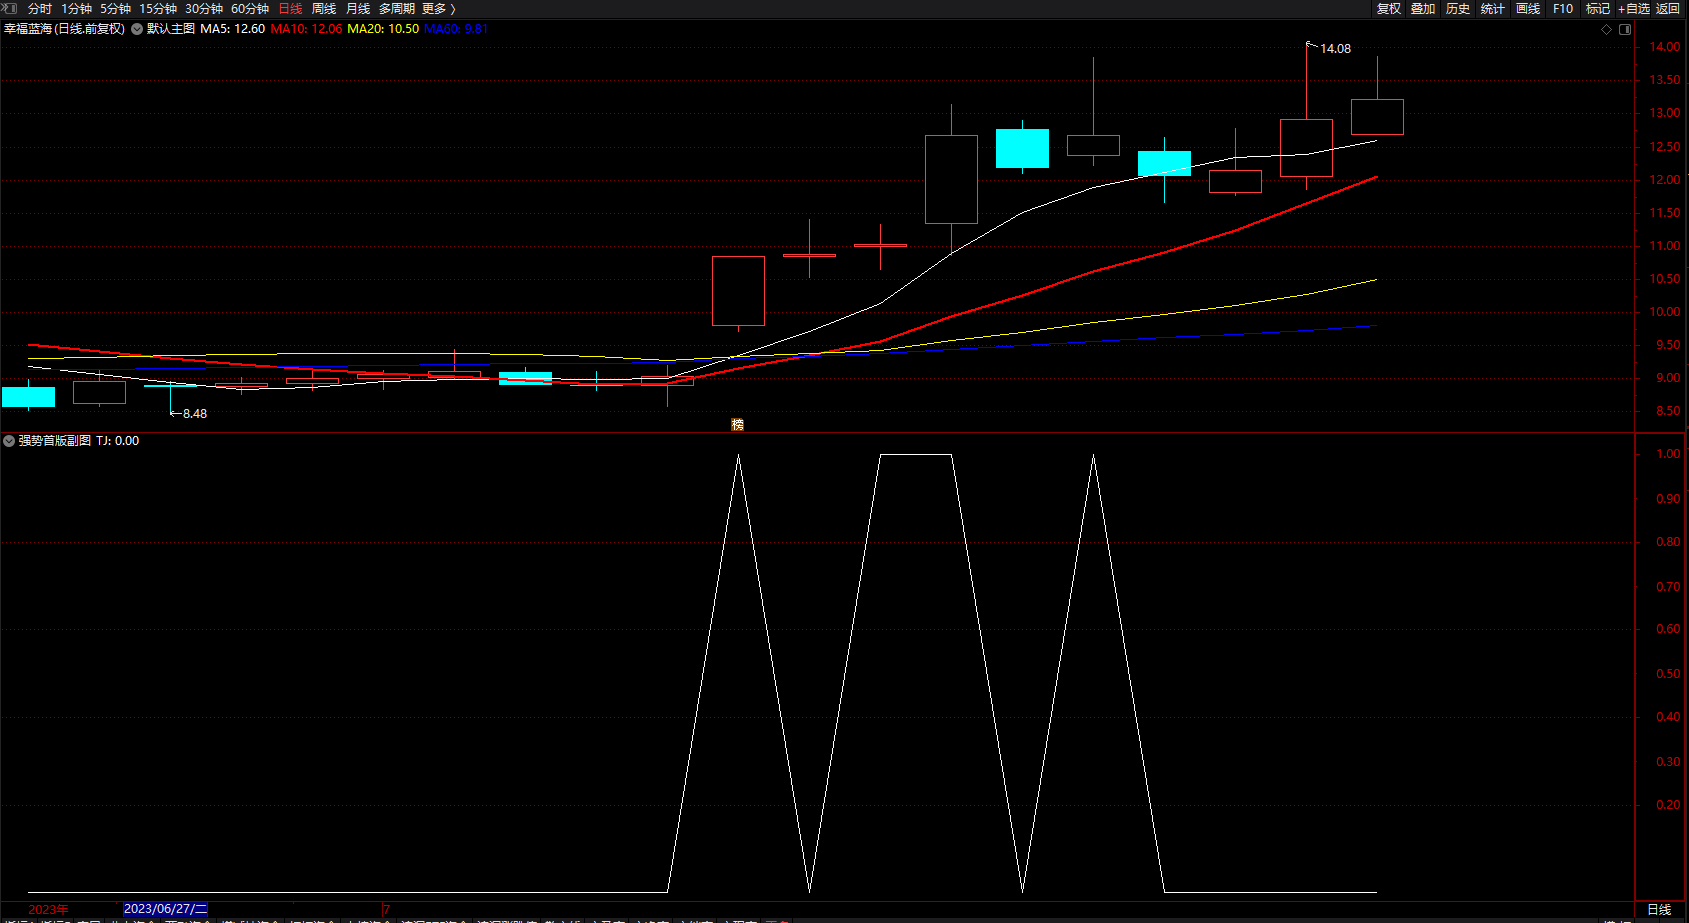Click the 日线 label at bottom-right corner
This screenshot has width=1689, height=923.
tap(1659, 909)
